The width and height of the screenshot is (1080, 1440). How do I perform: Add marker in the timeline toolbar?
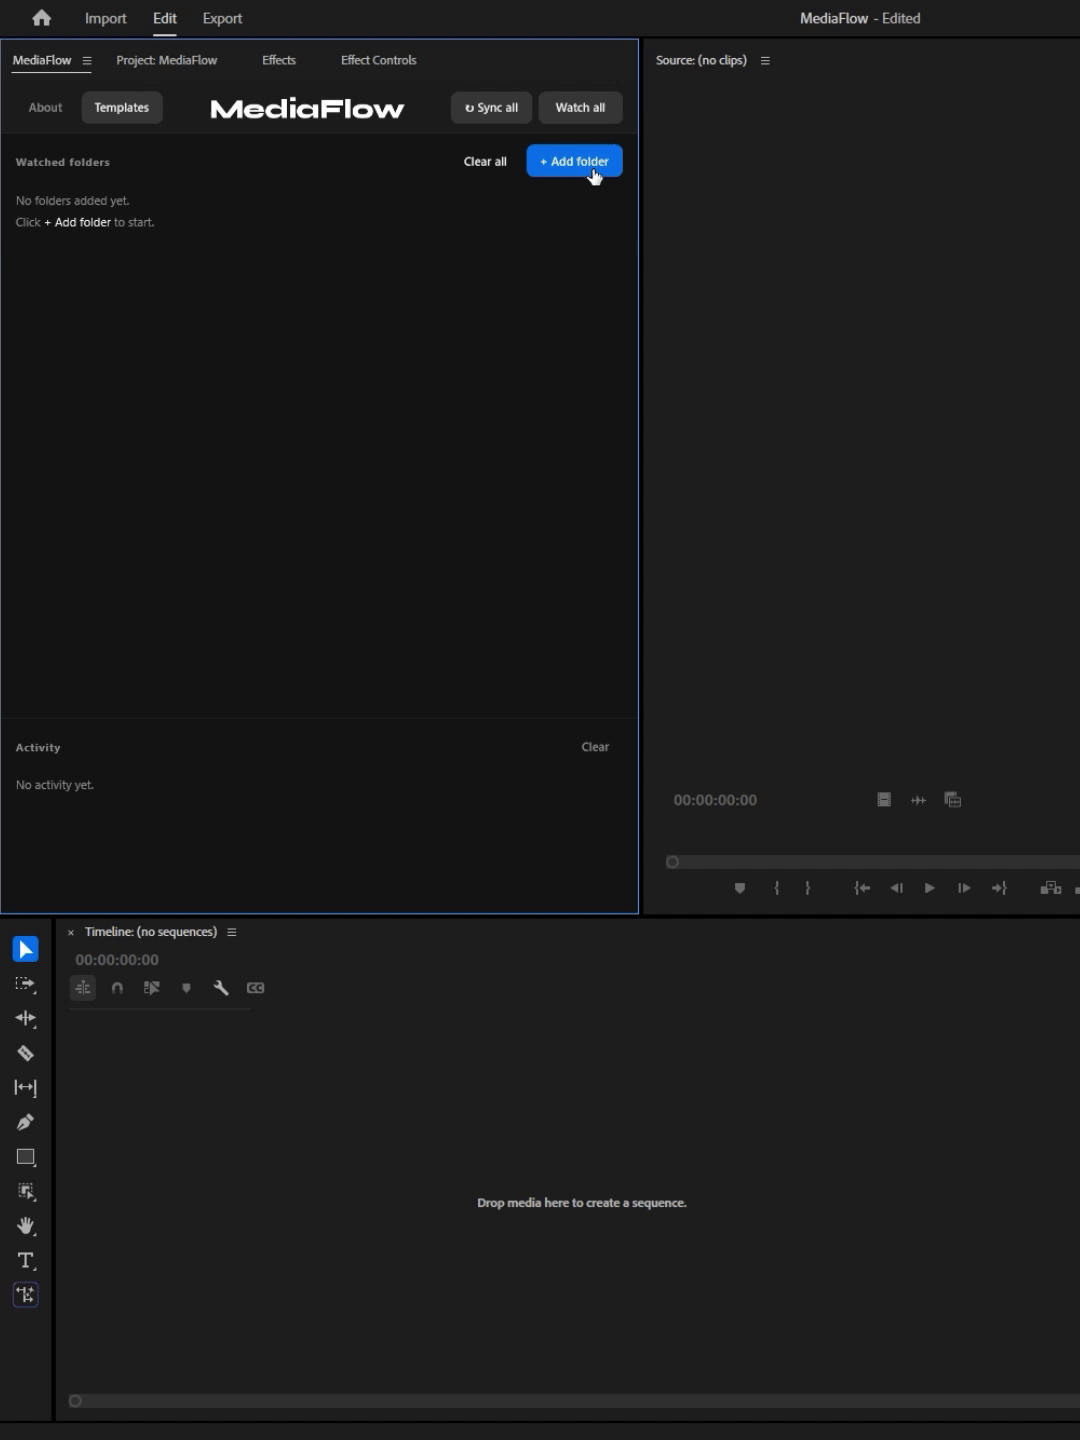186,988
